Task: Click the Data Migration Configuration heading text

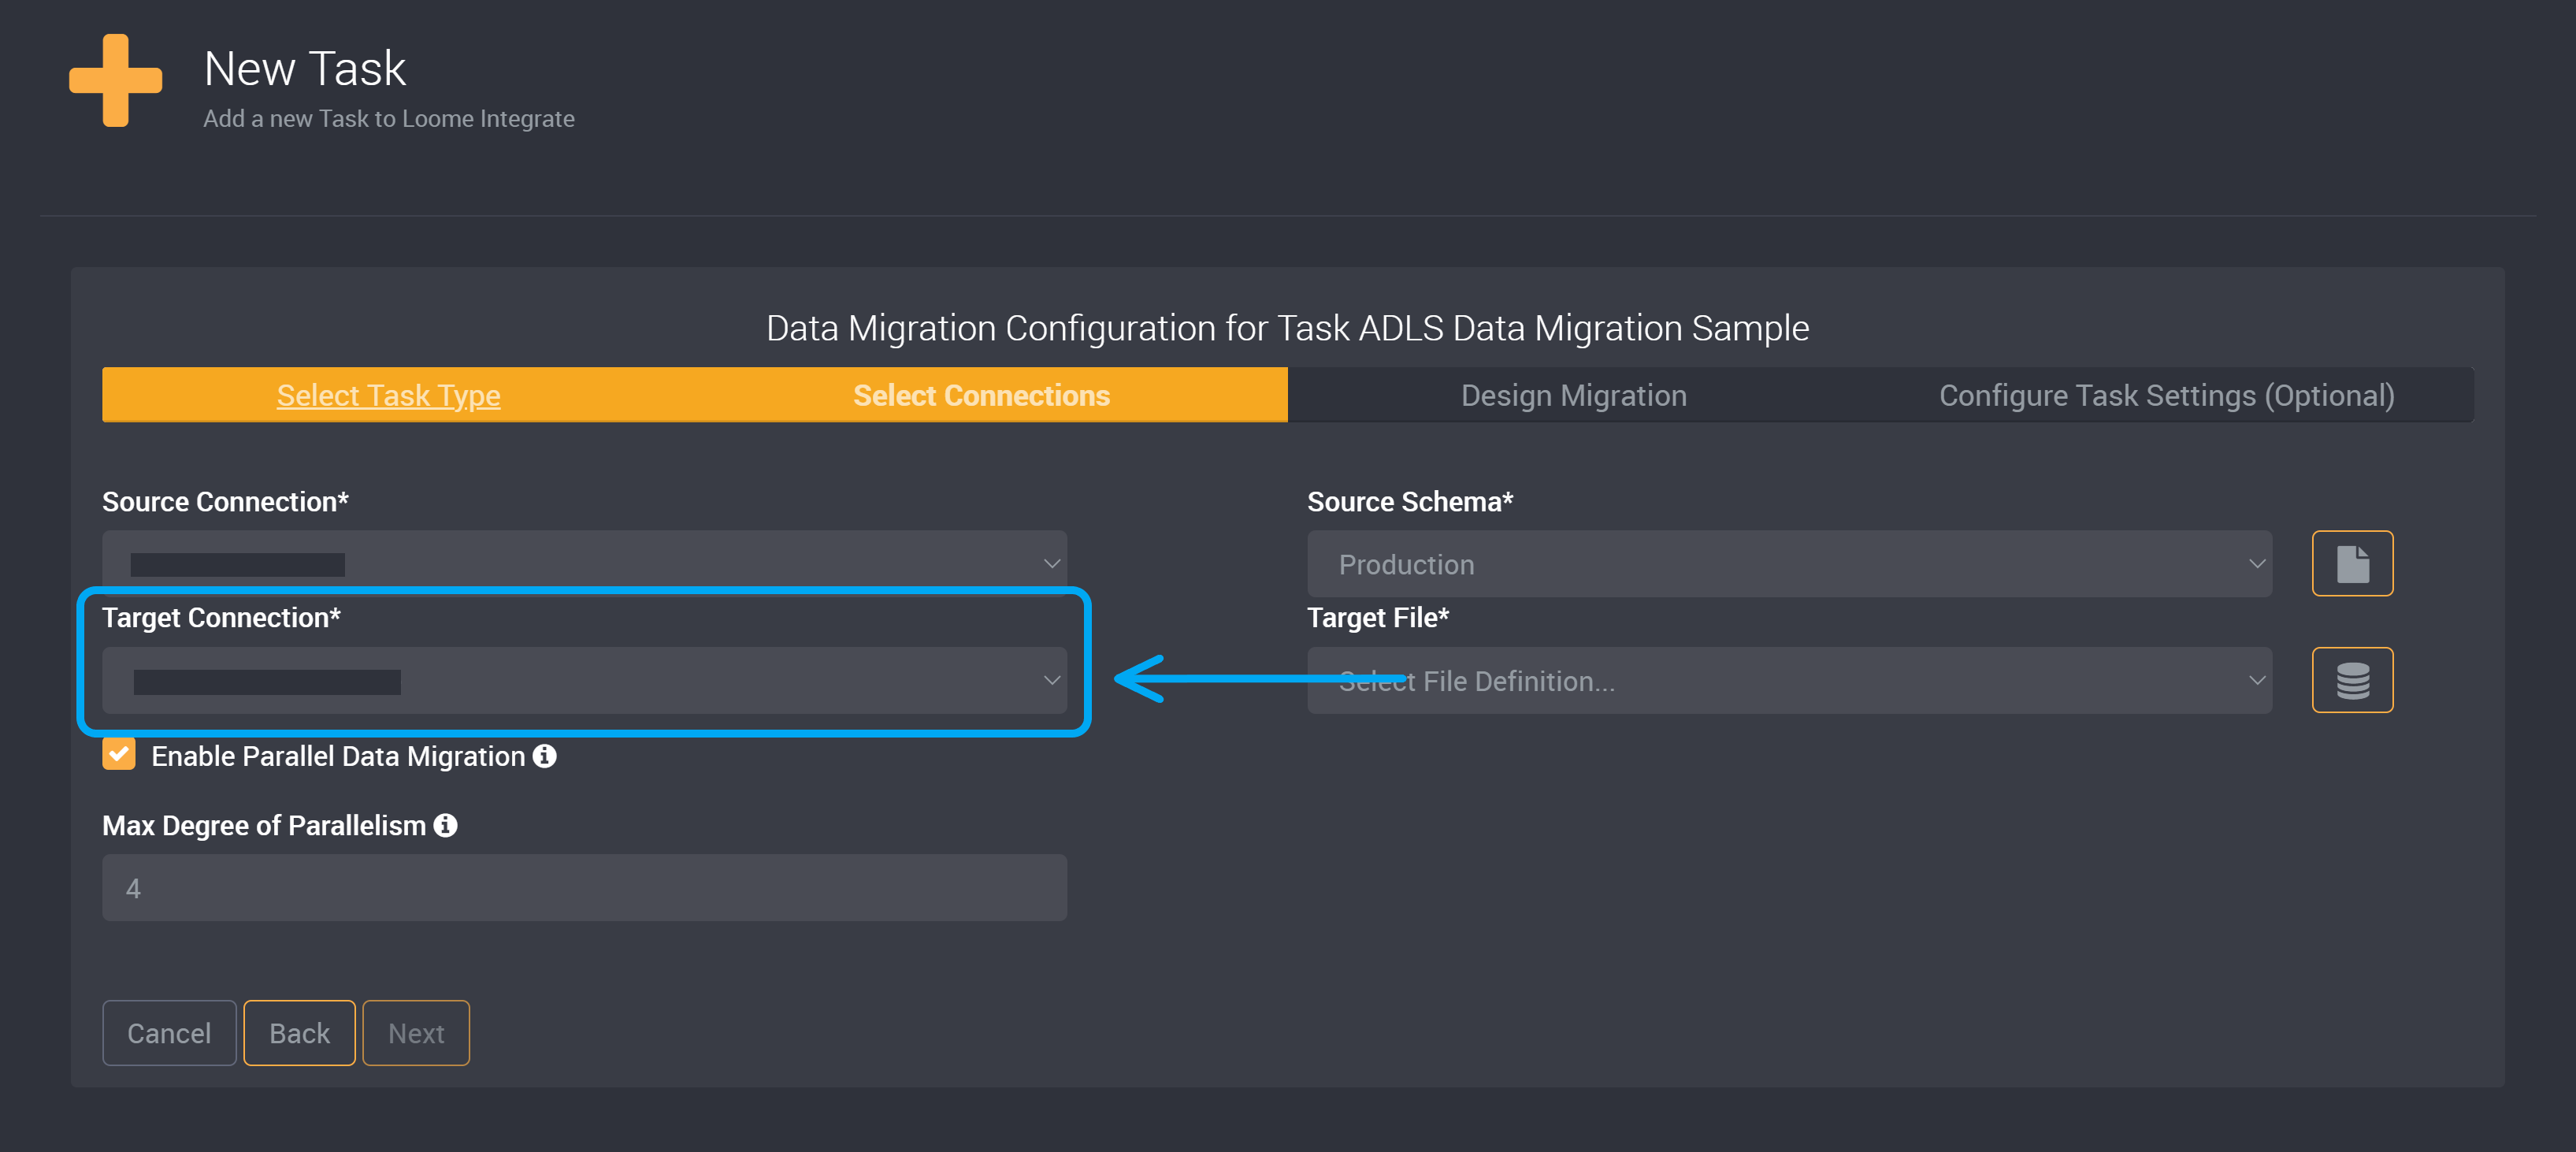Action: (1288, 328)
